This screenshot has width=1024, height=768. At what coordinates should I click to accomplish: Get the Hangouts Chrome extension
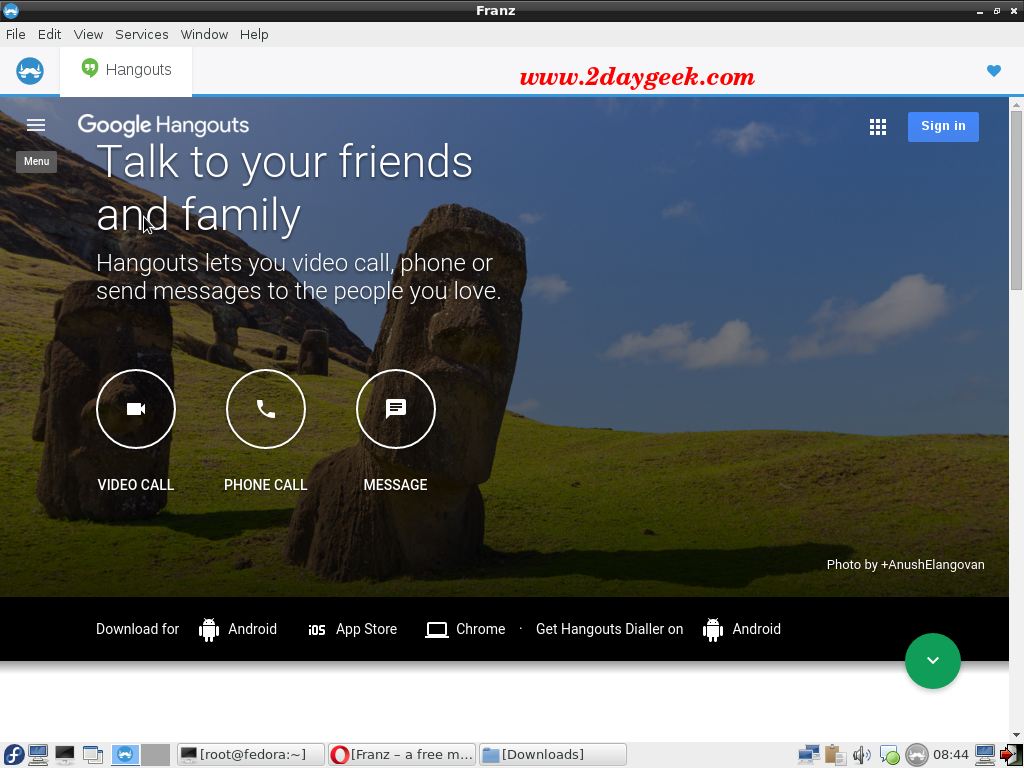(x=465, y=630)
